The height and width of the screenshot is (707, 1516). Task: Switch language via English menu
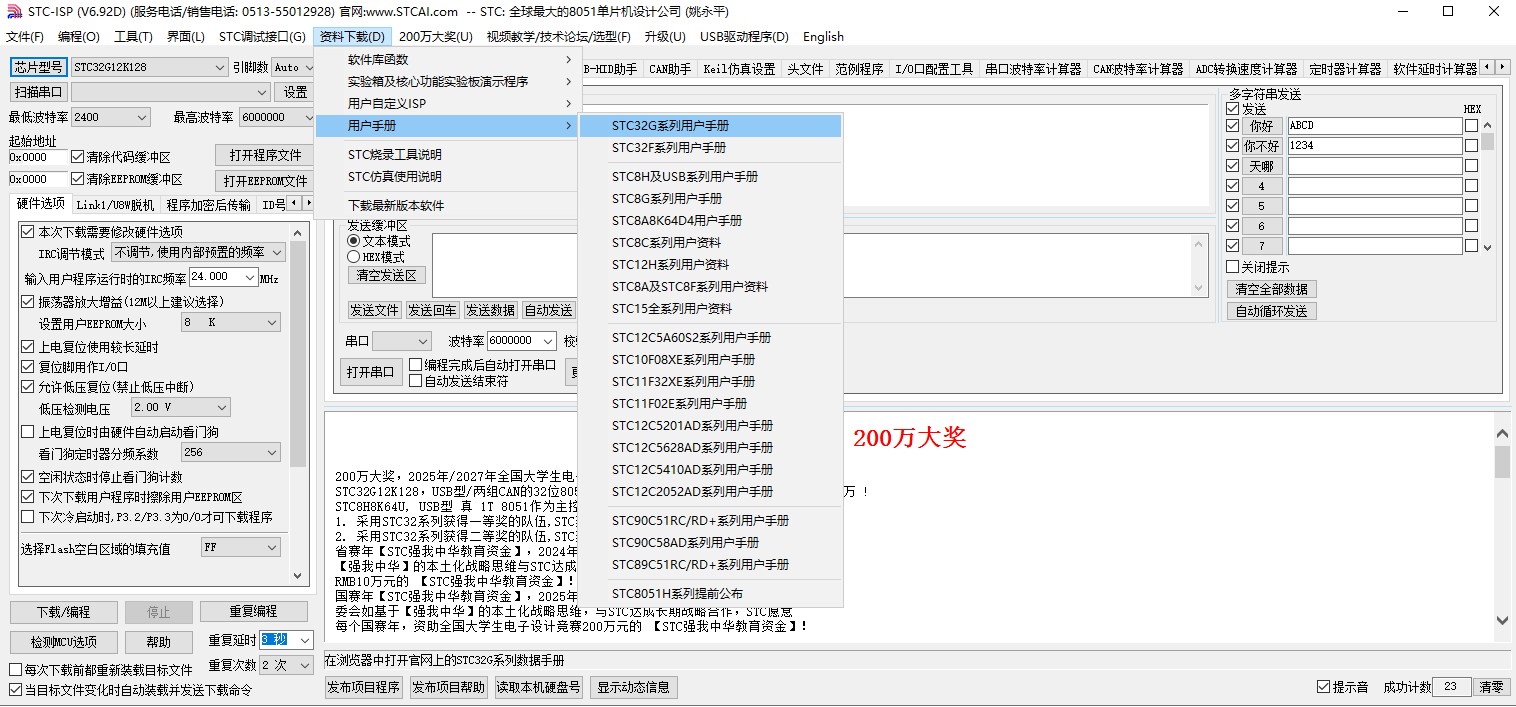(x=823, y=37)
